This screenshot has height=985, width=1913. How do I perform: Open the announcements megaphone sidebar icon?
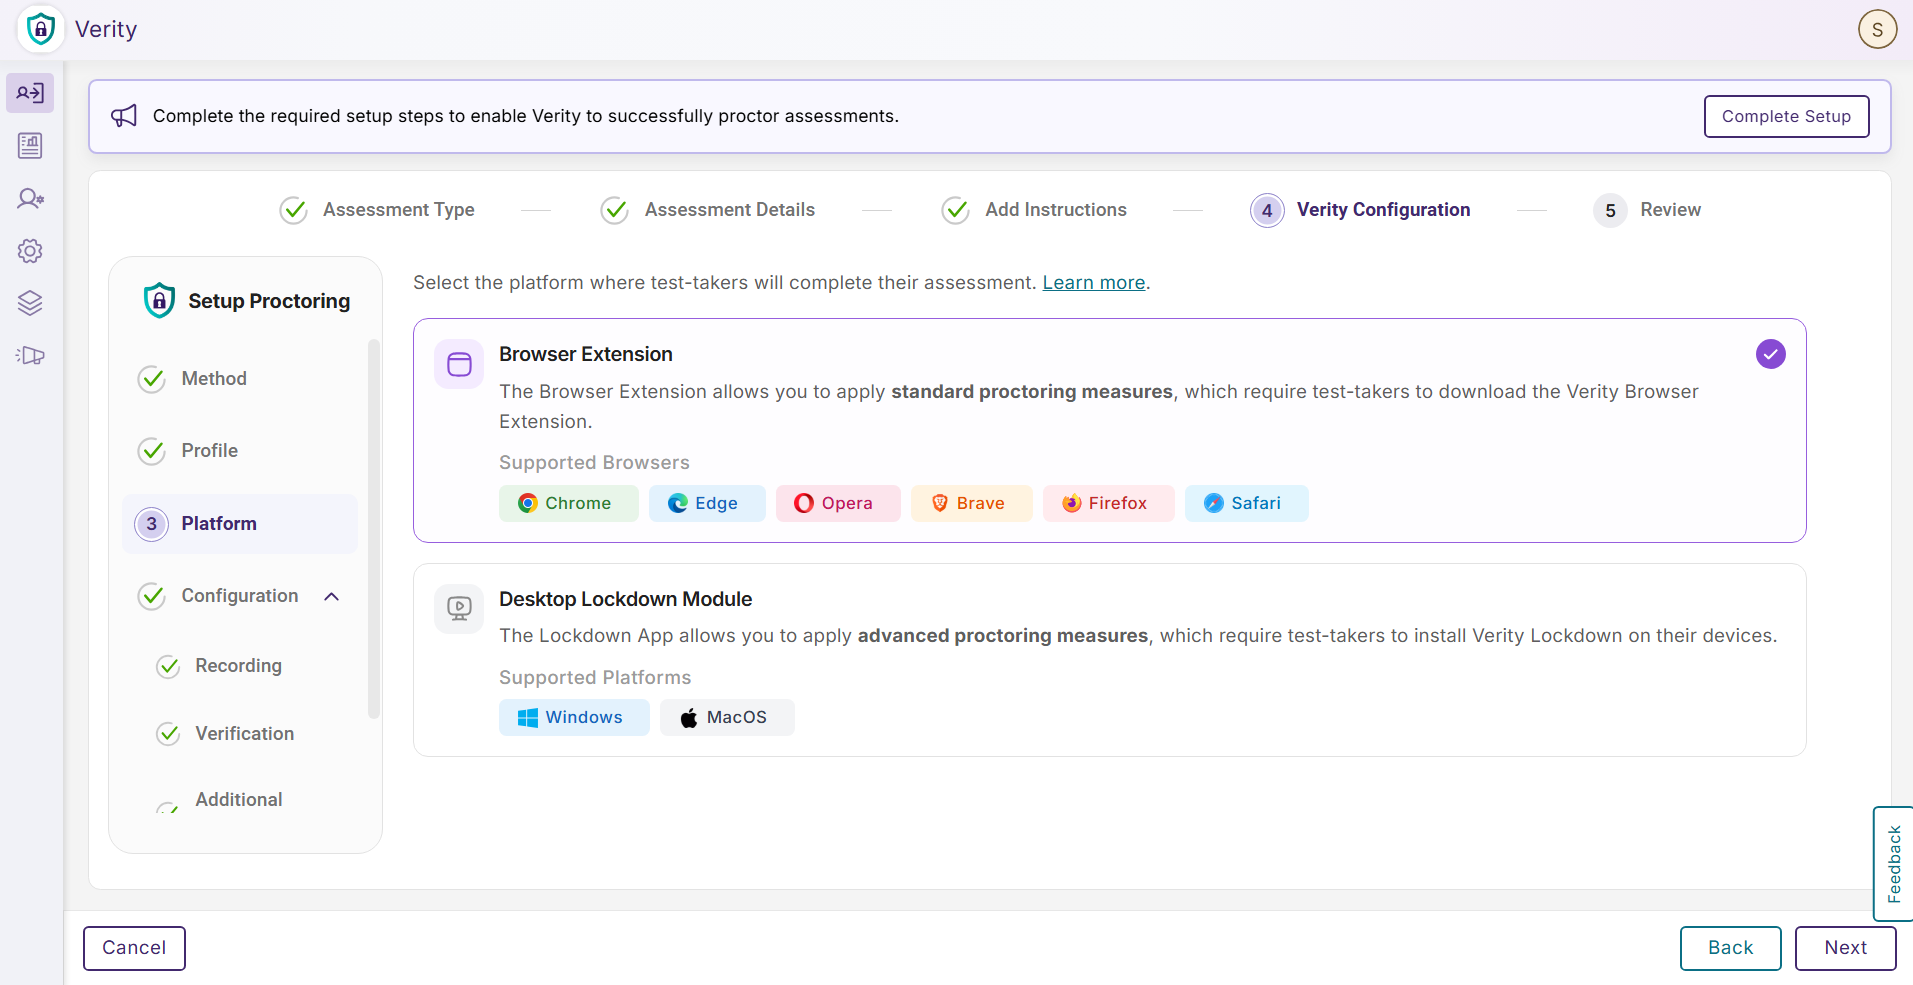pyautogui.click(x=30, y=355)
